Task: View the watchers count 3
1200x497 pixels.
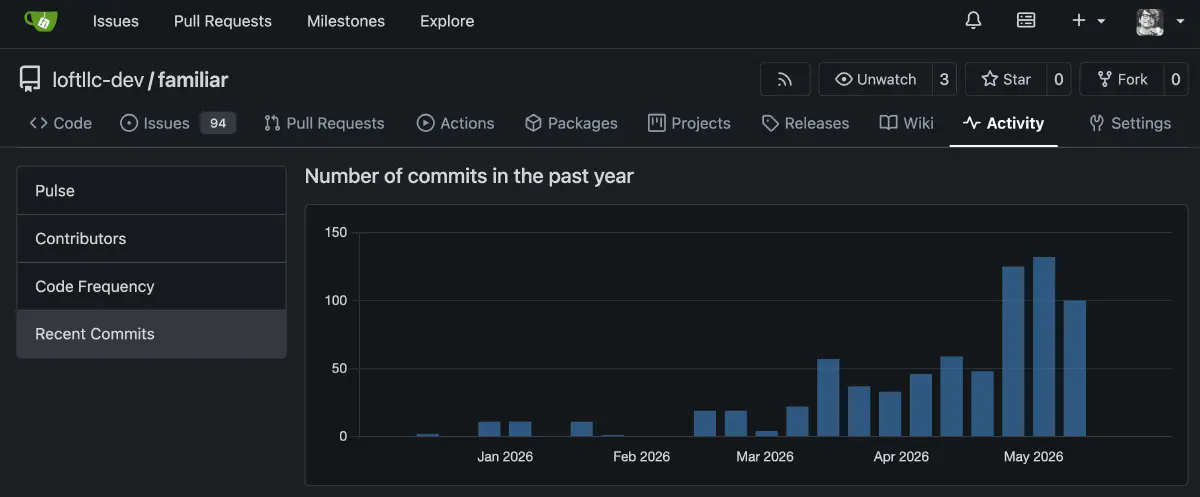Action: click(x=944, y=79)
